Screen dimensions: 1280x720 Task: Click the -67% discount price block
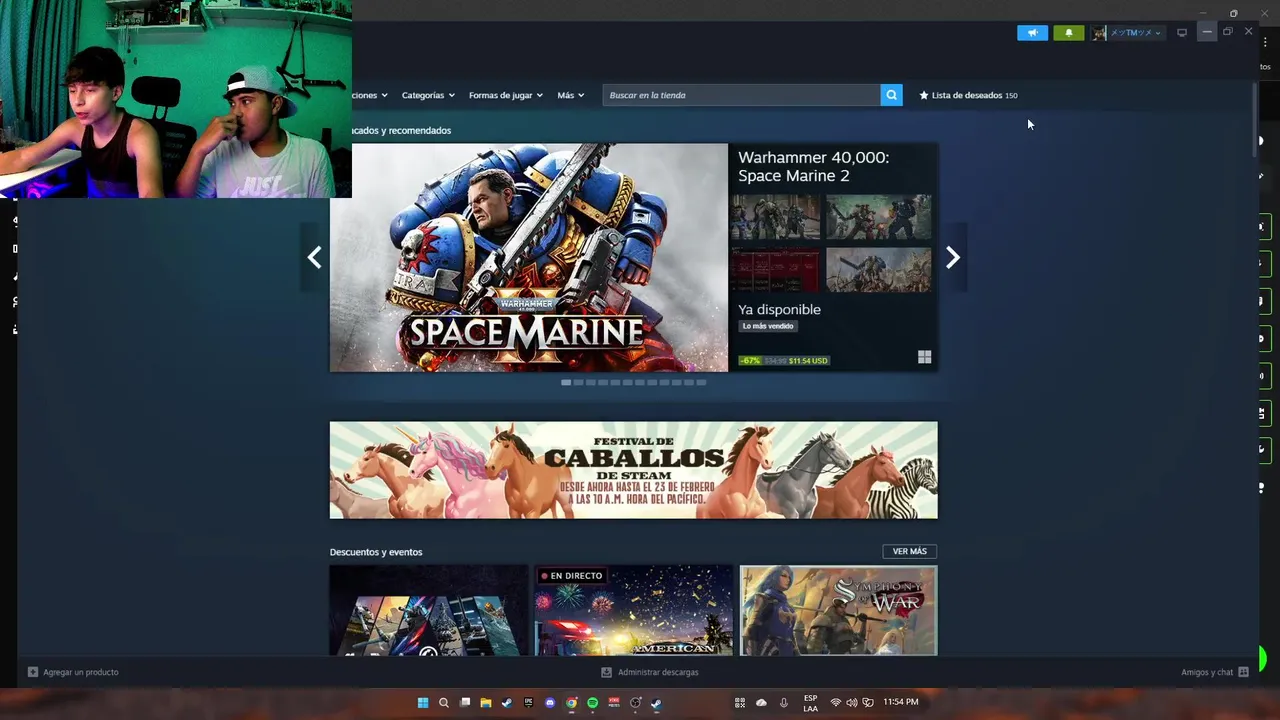pyautogui.click(x=784, y=360)
